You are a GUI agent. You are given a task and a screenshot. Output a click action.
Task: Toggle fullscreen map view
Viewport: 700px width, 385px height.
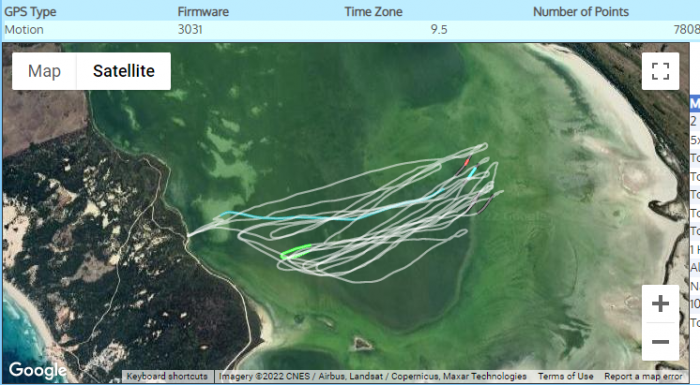[660, 71]
